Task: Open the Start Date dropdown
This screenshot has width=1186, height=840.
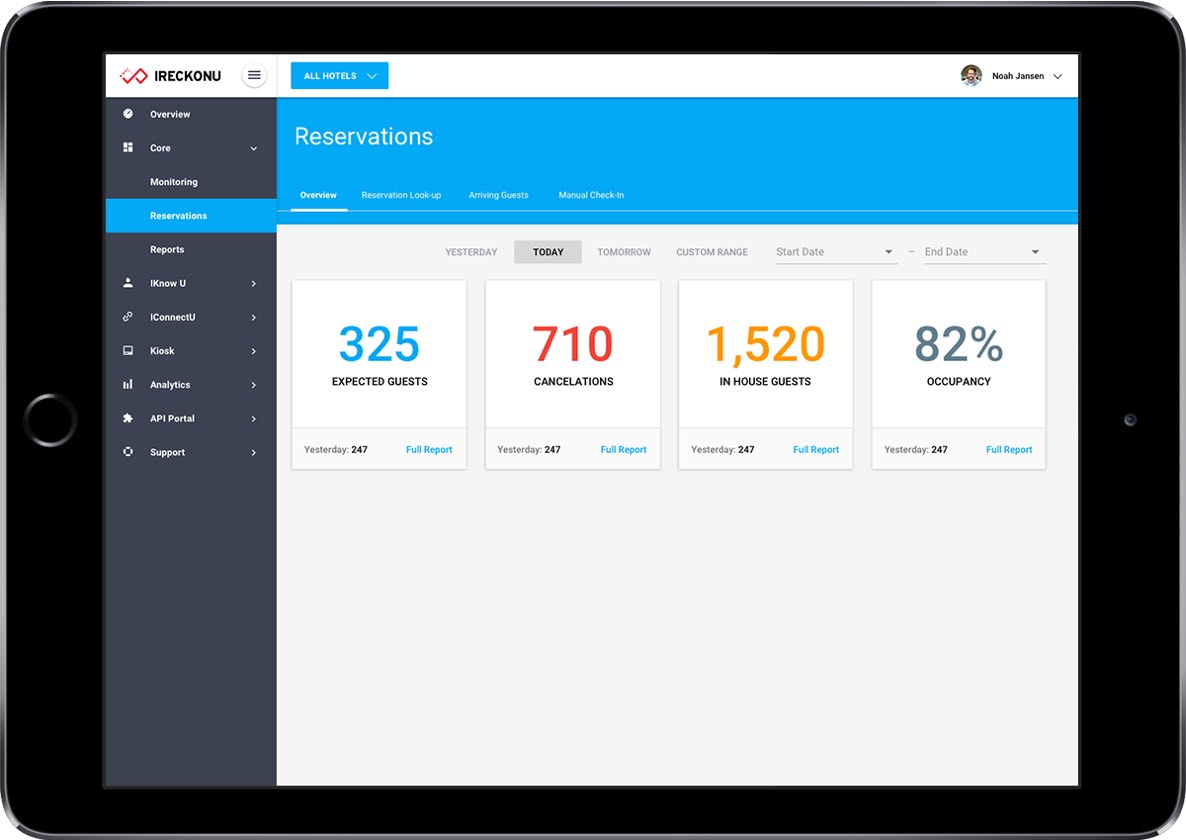Action: tap(835, 252)
